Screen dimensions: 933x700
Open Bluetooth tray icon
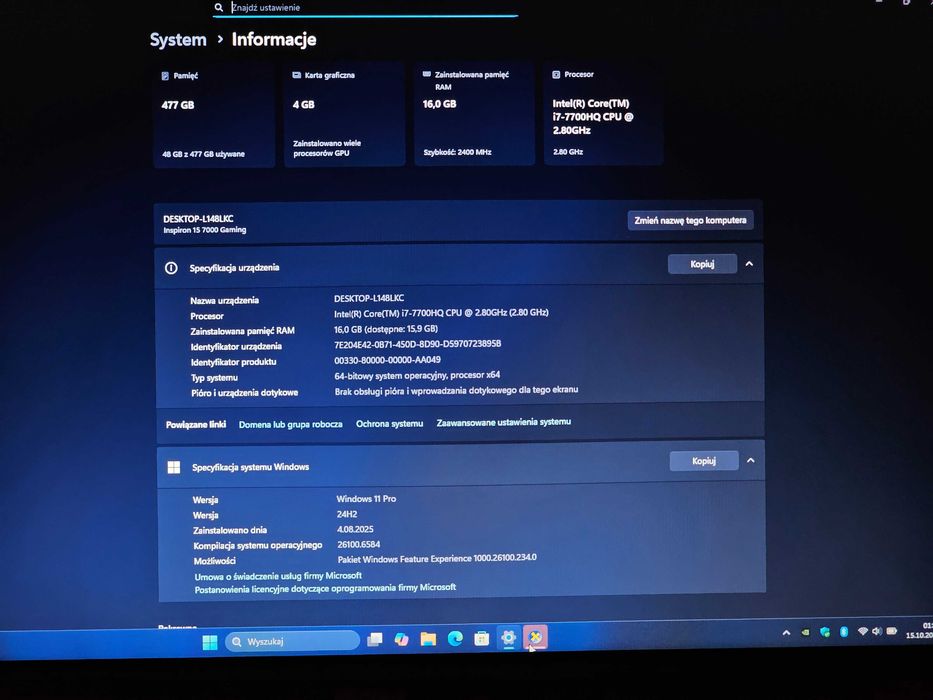pyautogui.click(x=844, y=632)
